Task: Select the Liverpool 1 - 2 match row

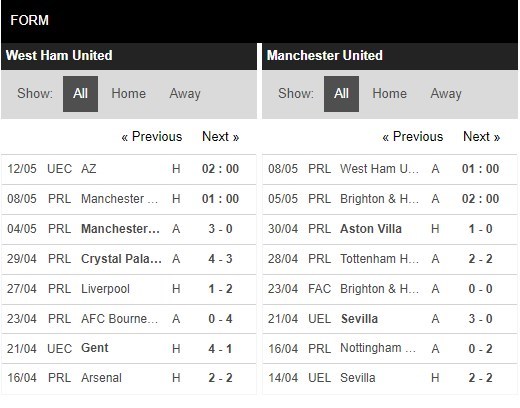Action: [x=129, y=289]
